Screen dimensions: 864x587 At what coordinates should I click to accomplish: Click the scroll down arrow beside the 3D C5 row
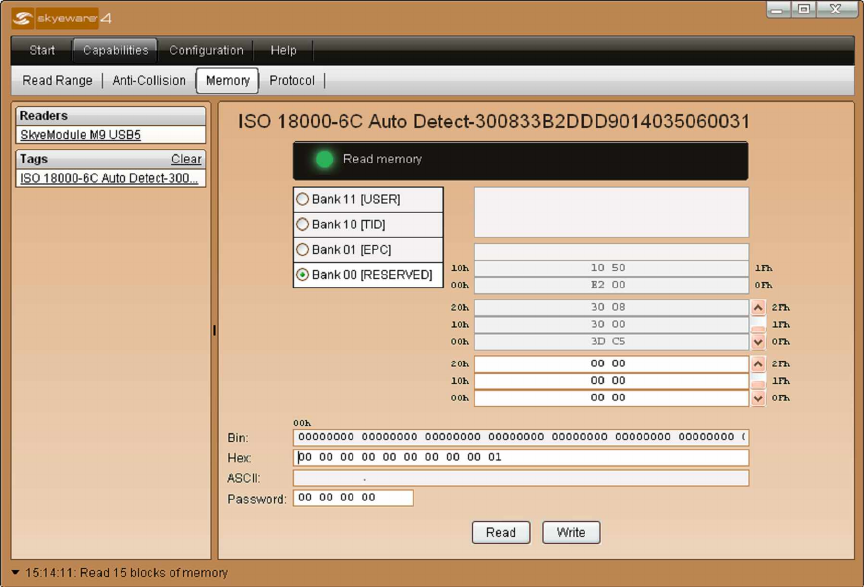click(758, 342)
